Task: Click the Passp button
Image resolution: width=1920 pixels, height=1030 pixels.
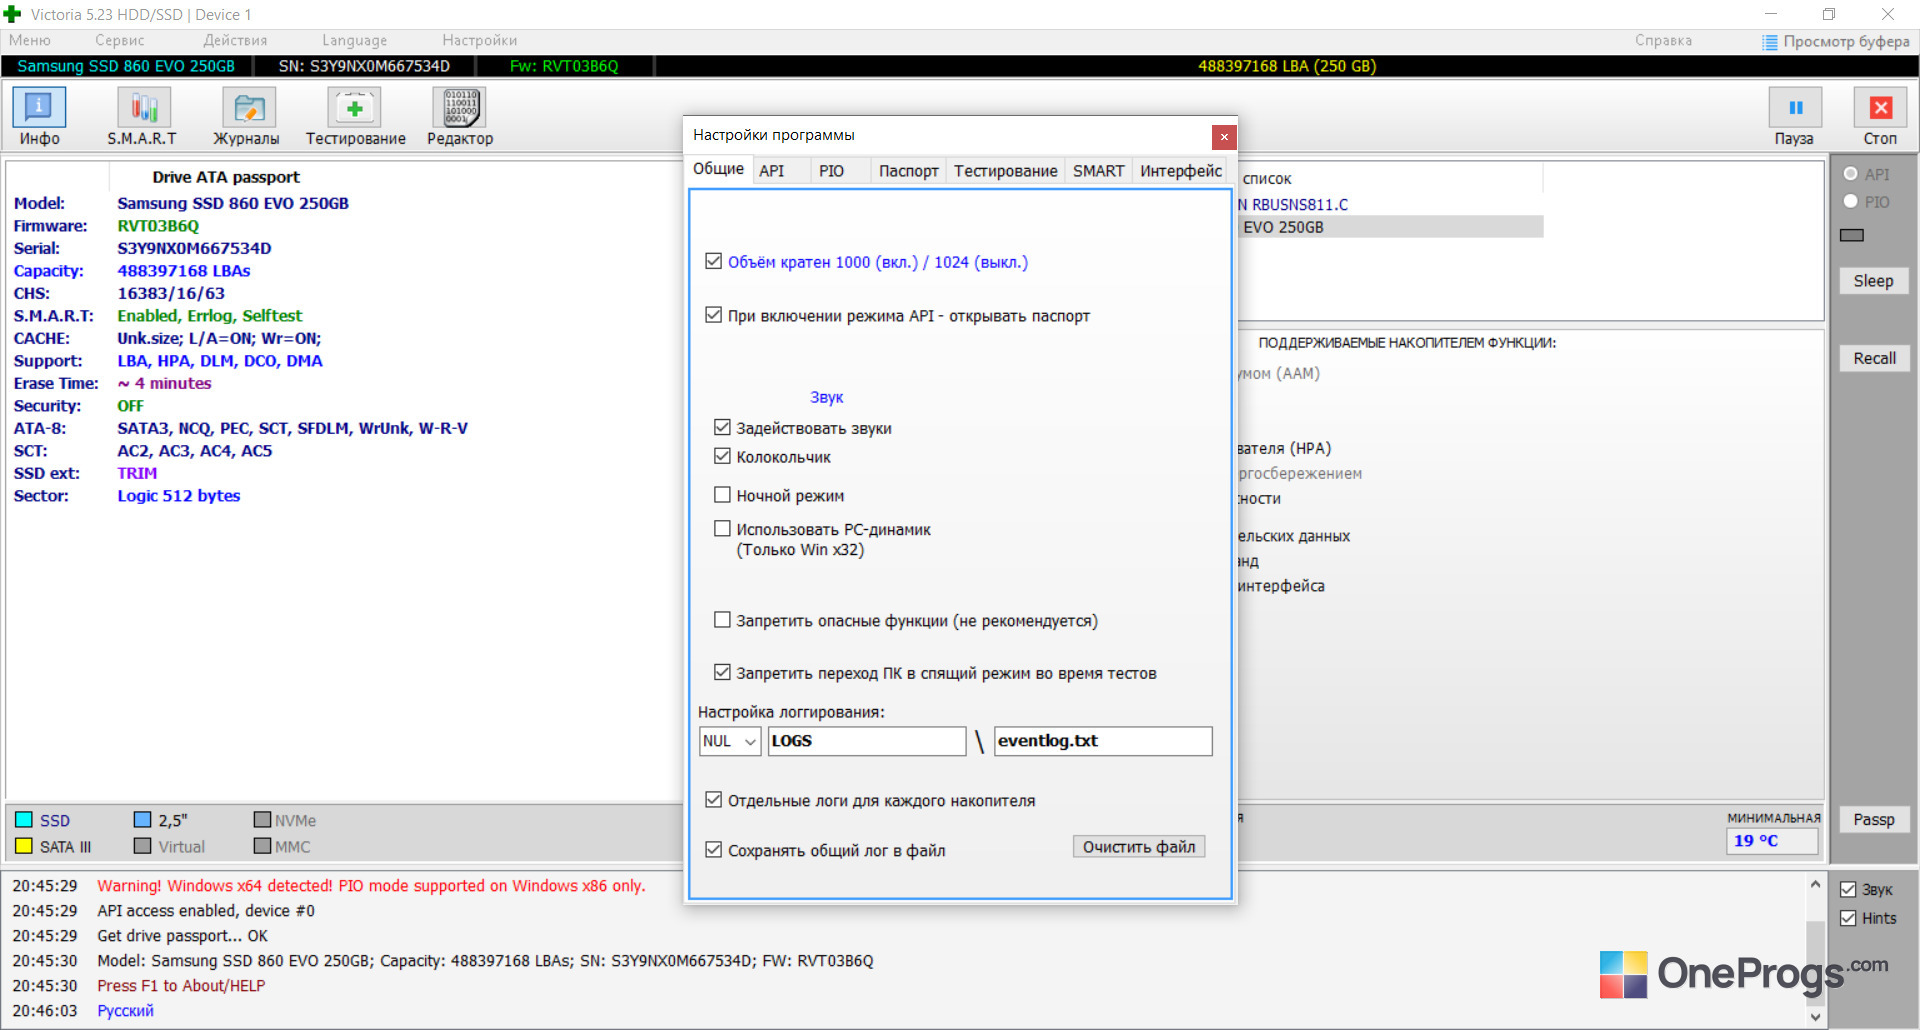Action: coord(1874,820)
